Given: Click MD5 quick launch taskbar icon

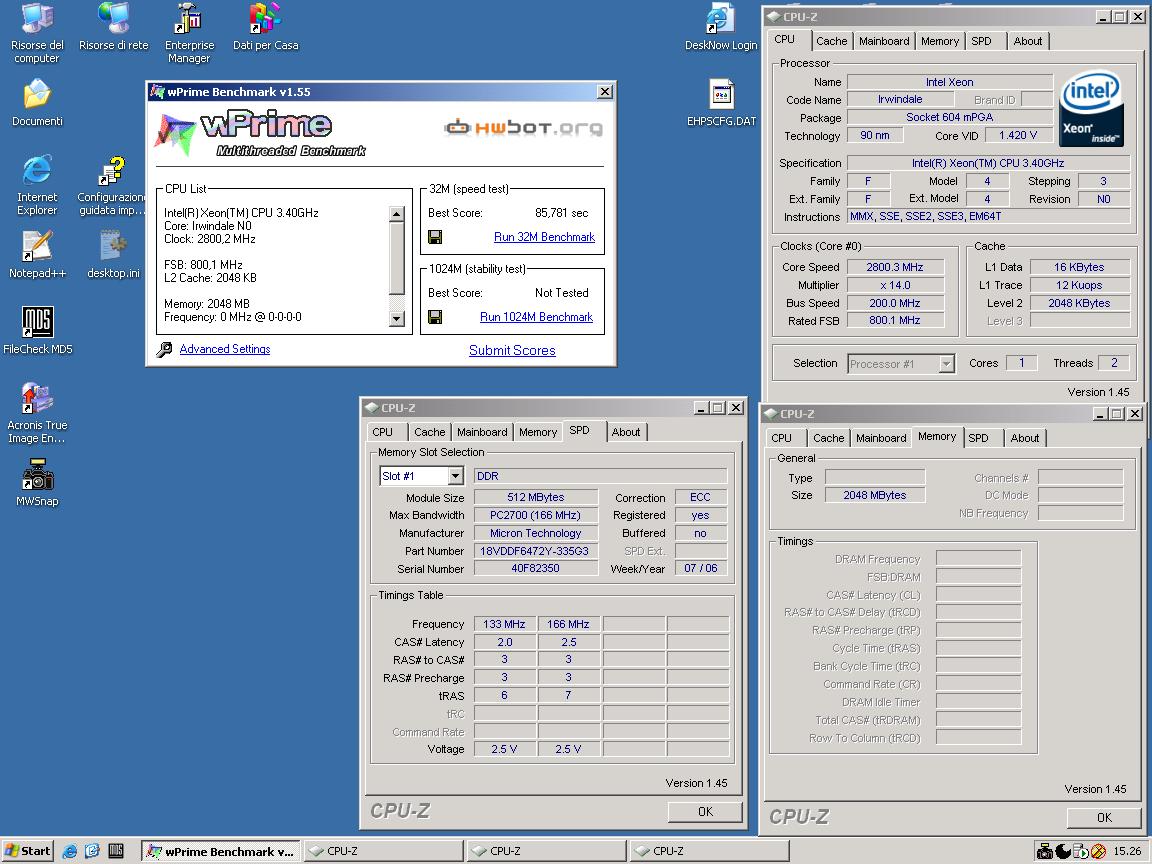Looking at the screenshot, I should click(x=115, y=852).
